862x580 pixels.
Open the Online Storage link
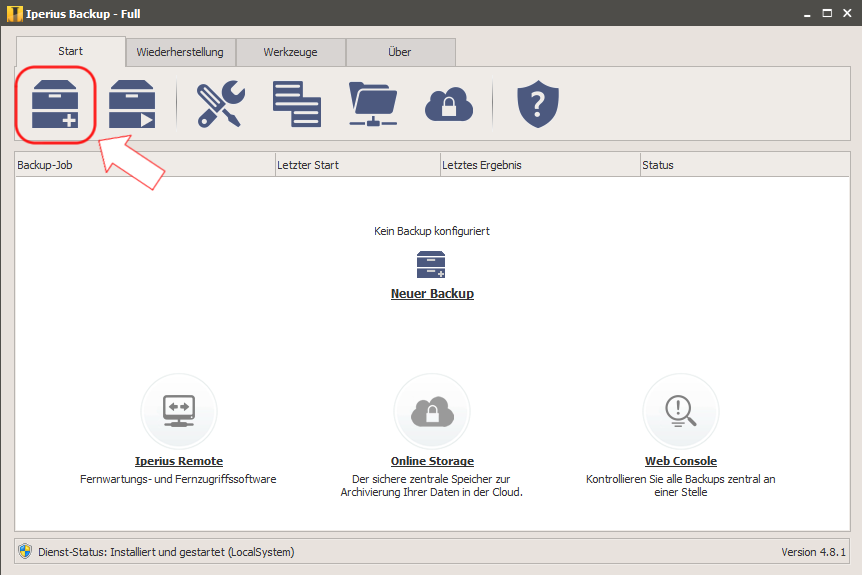[x=432, y=461]
